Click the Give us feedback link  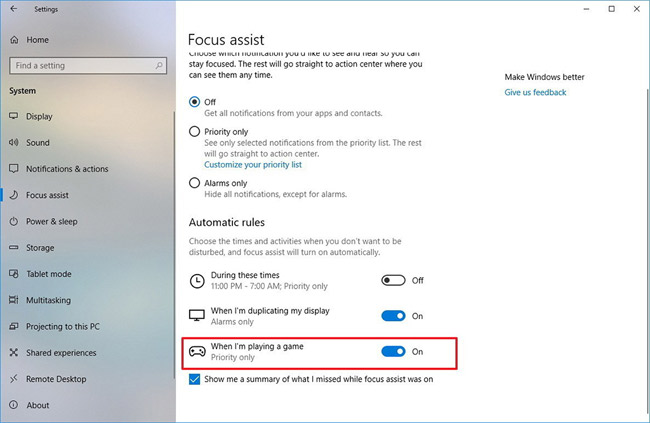pos(535,93)
